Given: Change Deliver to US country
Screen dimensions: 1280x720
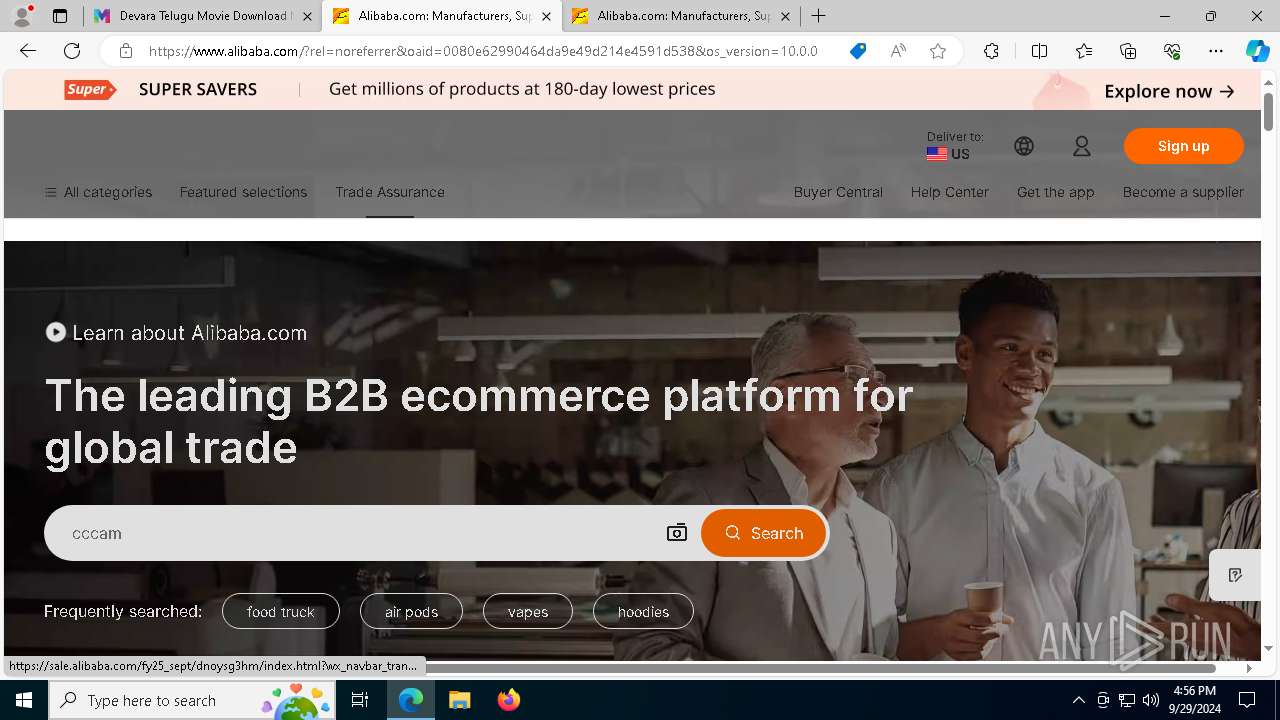Looking at the screenshot, I should click(954, 146).
